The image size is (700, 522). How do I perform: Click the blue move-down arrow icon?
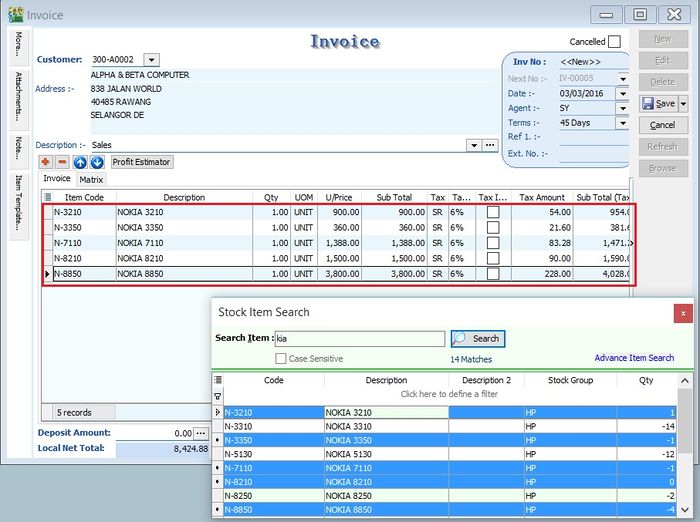97,162
